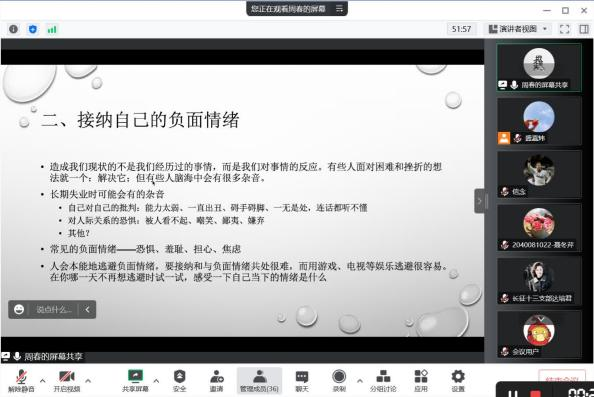Select the 信念 participant tile
Screen dimensions: 594x397
click(x=539, y=175)
